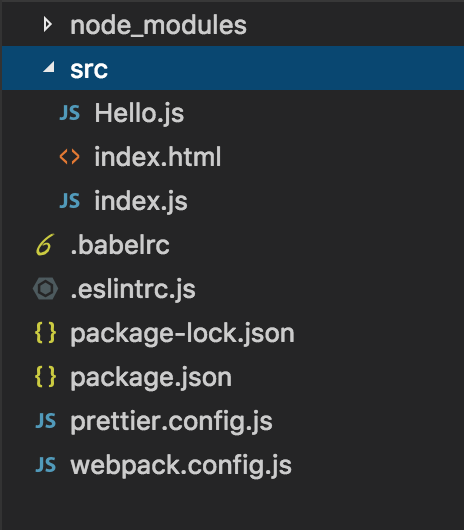Open the .eslintrc.js config file
Viewport: 464px width, 530px height.
point(133,290)
